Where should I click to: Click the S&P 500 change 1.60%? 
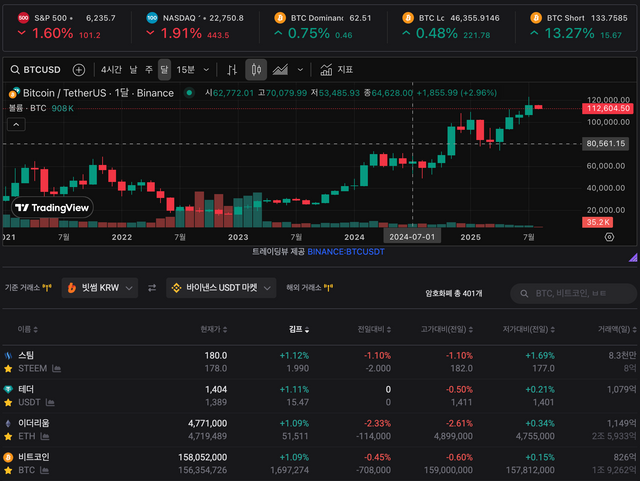coord(53,33)
